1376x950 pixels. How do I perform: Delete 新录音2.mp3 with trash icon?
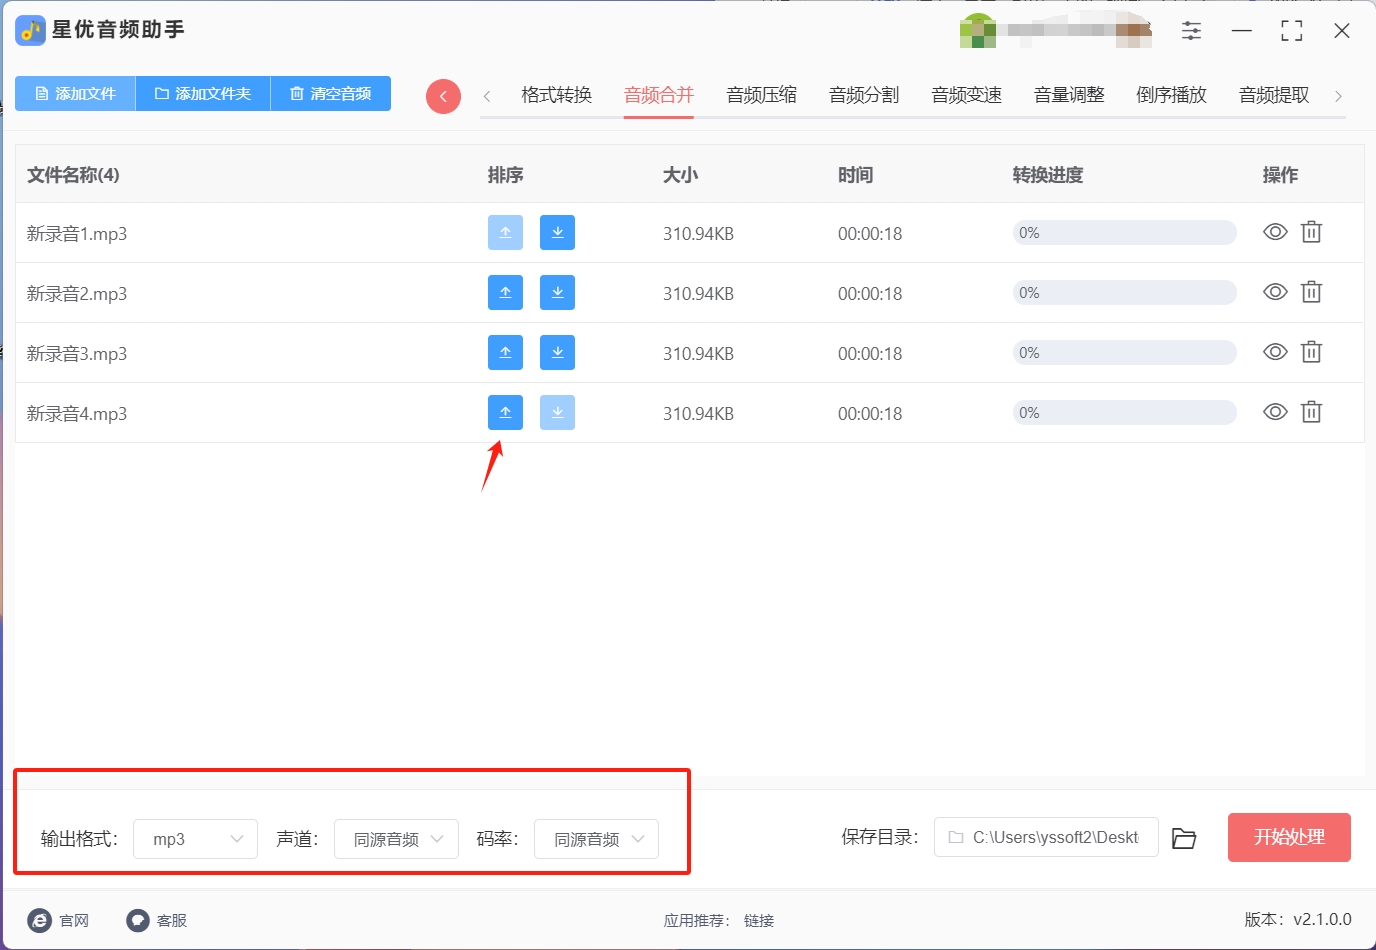[x=1311, y=292]
